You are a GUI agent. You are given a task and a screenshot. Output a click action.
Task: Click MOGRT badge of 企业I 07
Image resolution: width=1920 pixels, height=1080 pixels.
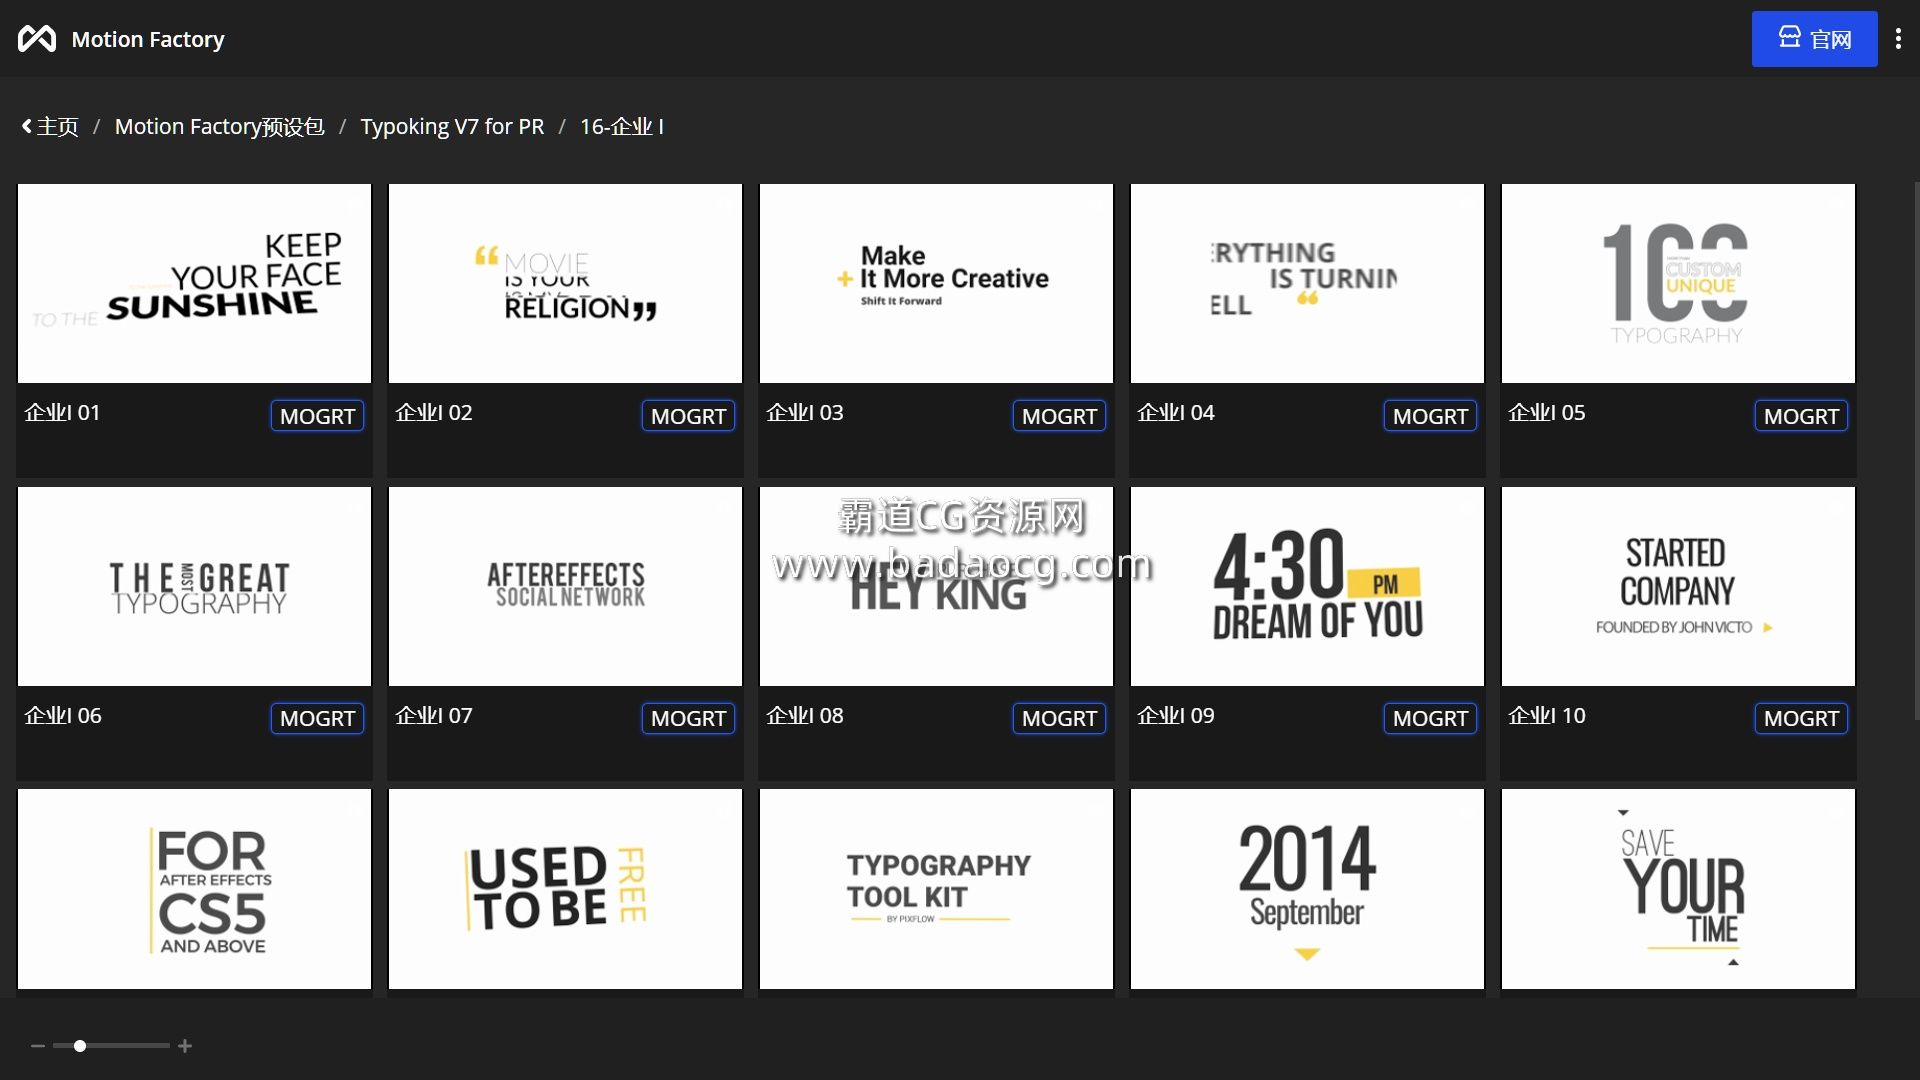(x=688, y=718)
